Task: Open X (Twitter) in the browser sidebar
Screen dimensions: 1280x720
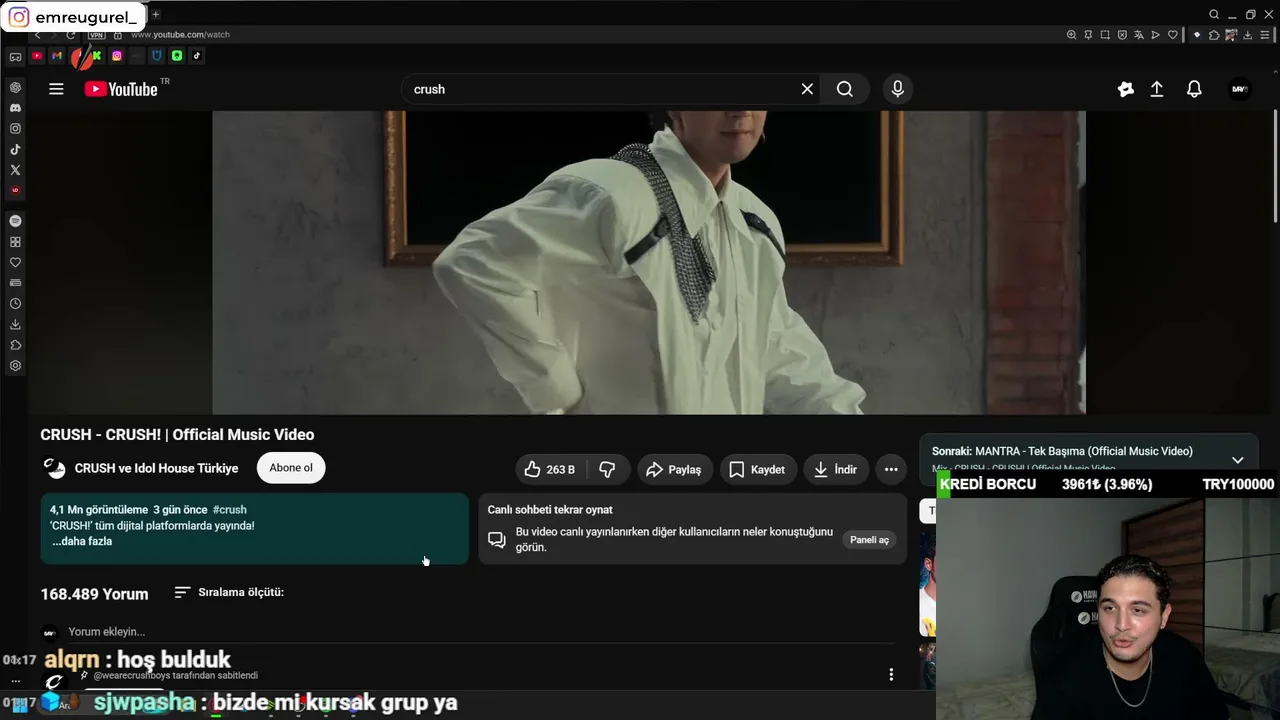Action: point(15,170)
